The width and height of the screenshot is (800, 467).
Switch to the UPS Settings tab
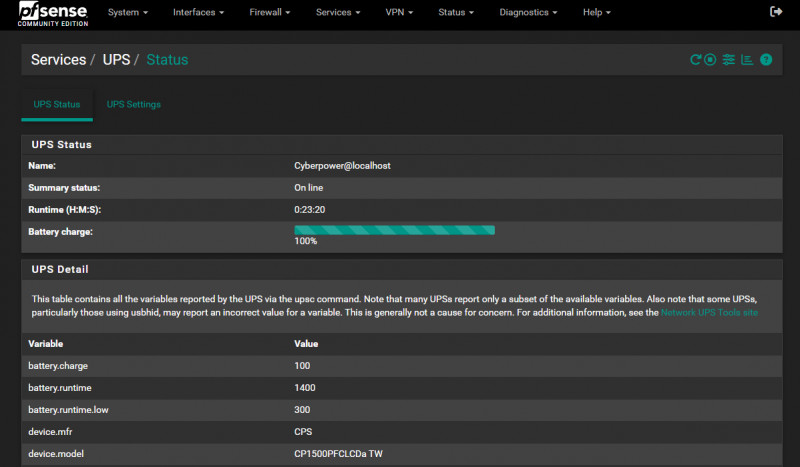pos(134,104)
